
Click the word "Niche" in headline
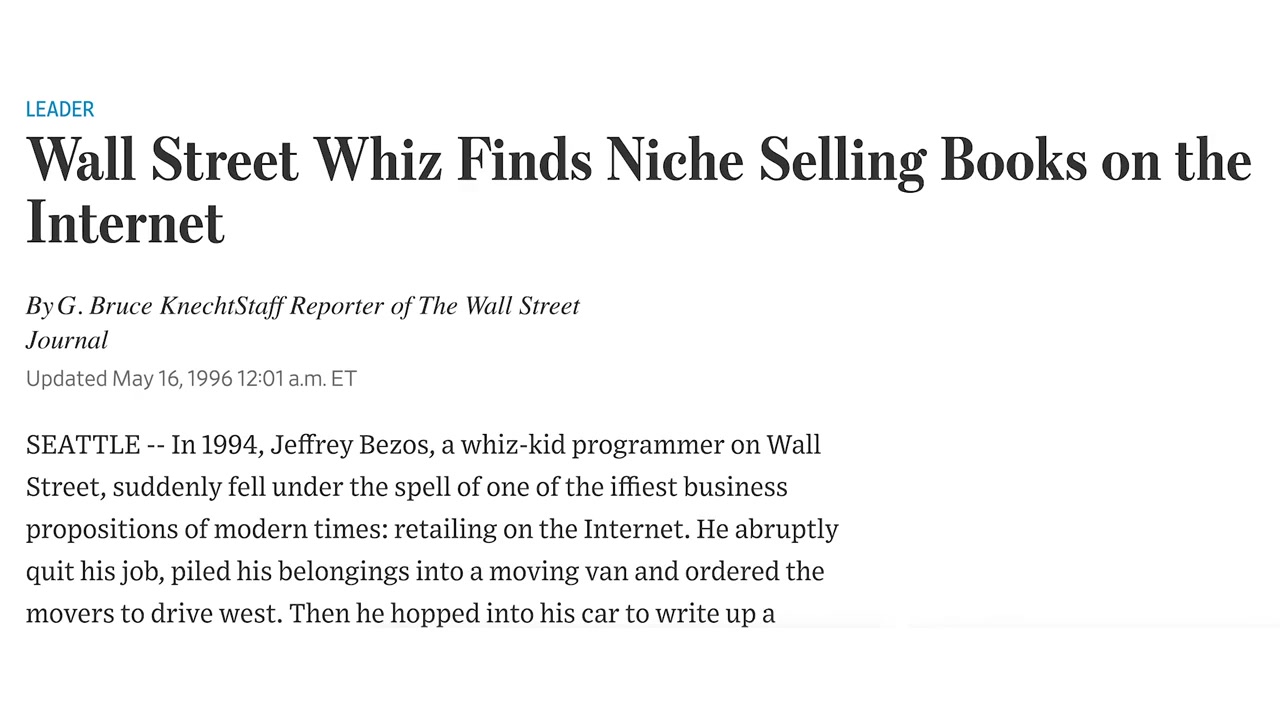(x=674, y=161)
